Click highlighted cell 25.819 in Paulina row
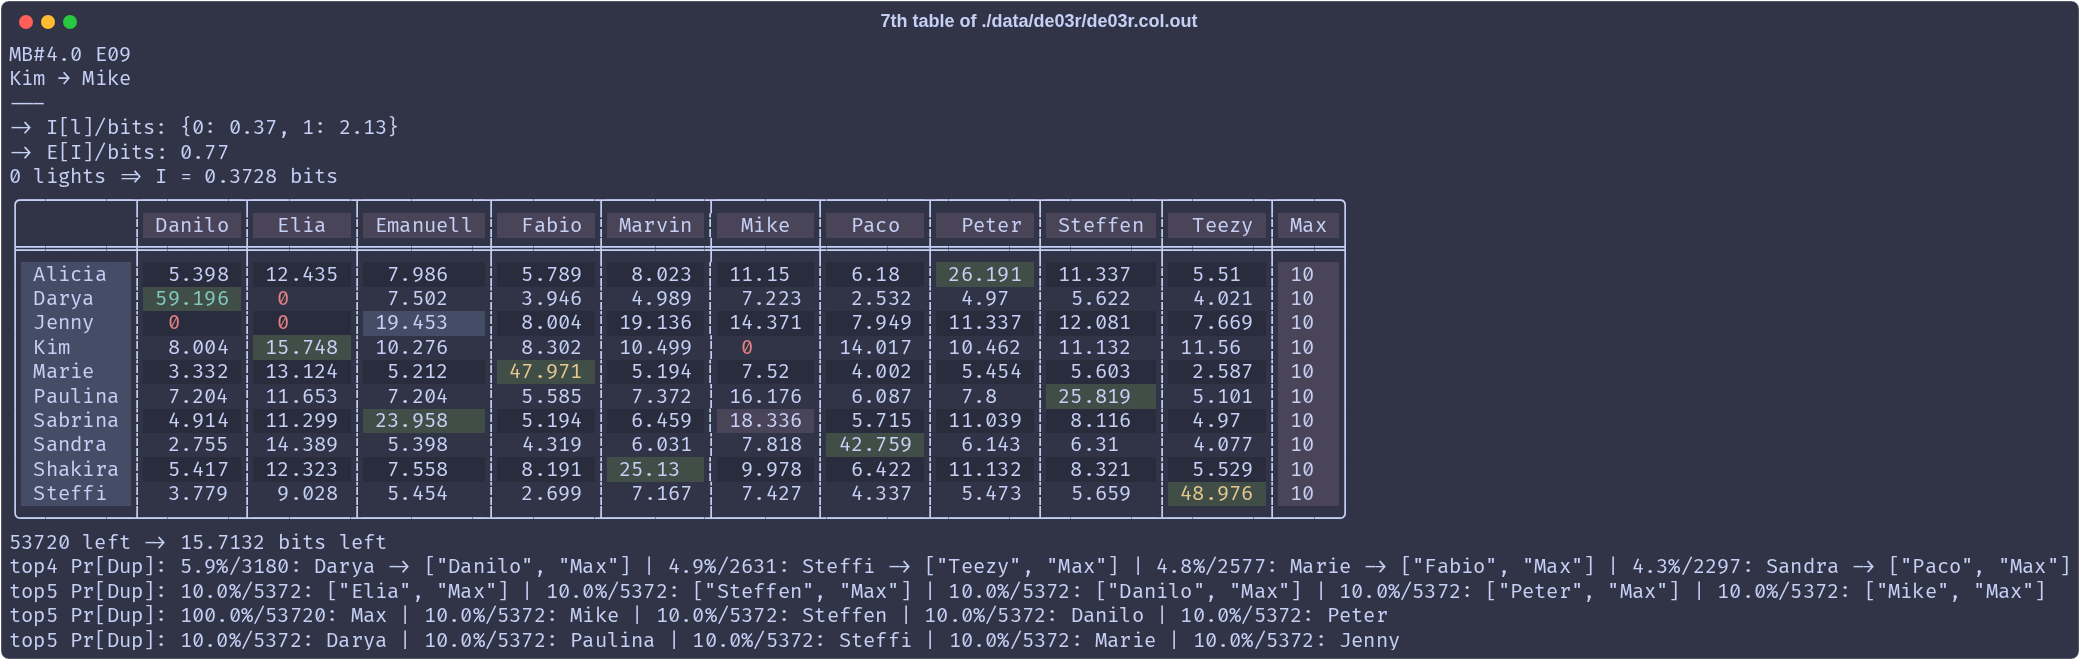 click(x=1101, y=396)
